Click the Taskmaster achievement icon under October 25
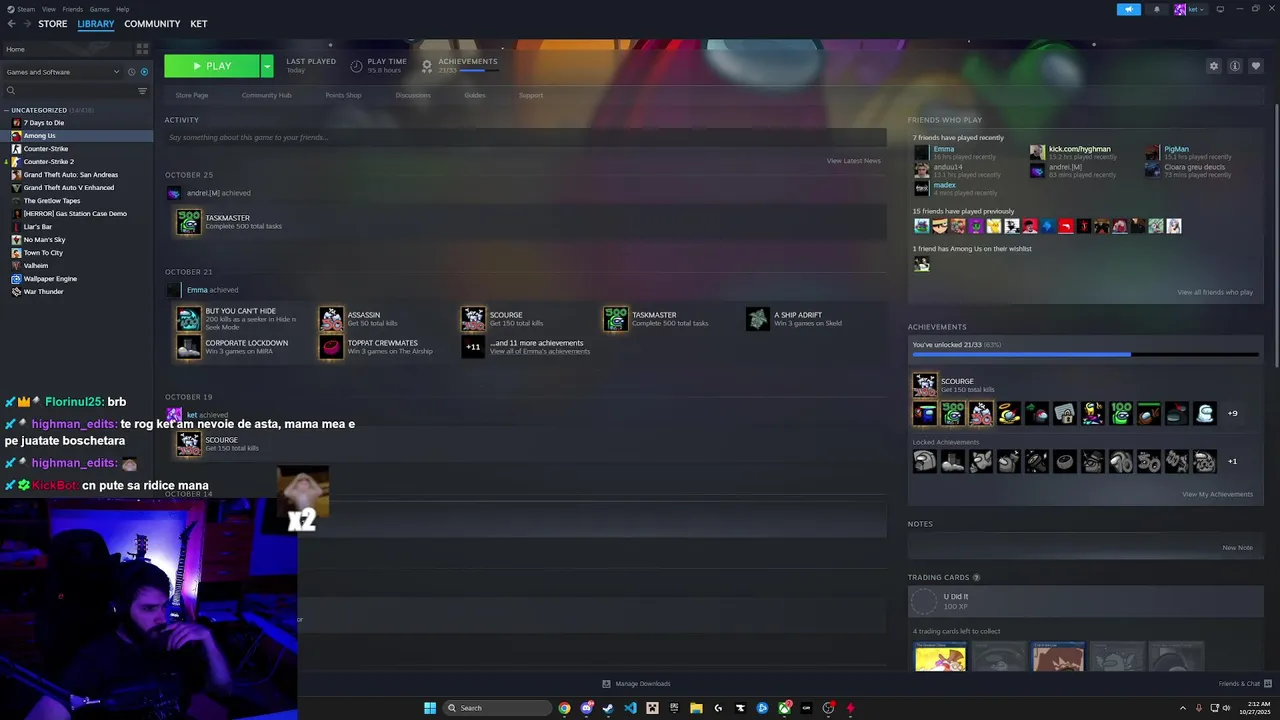The image size is (1280, 720). tap(189, 222)
